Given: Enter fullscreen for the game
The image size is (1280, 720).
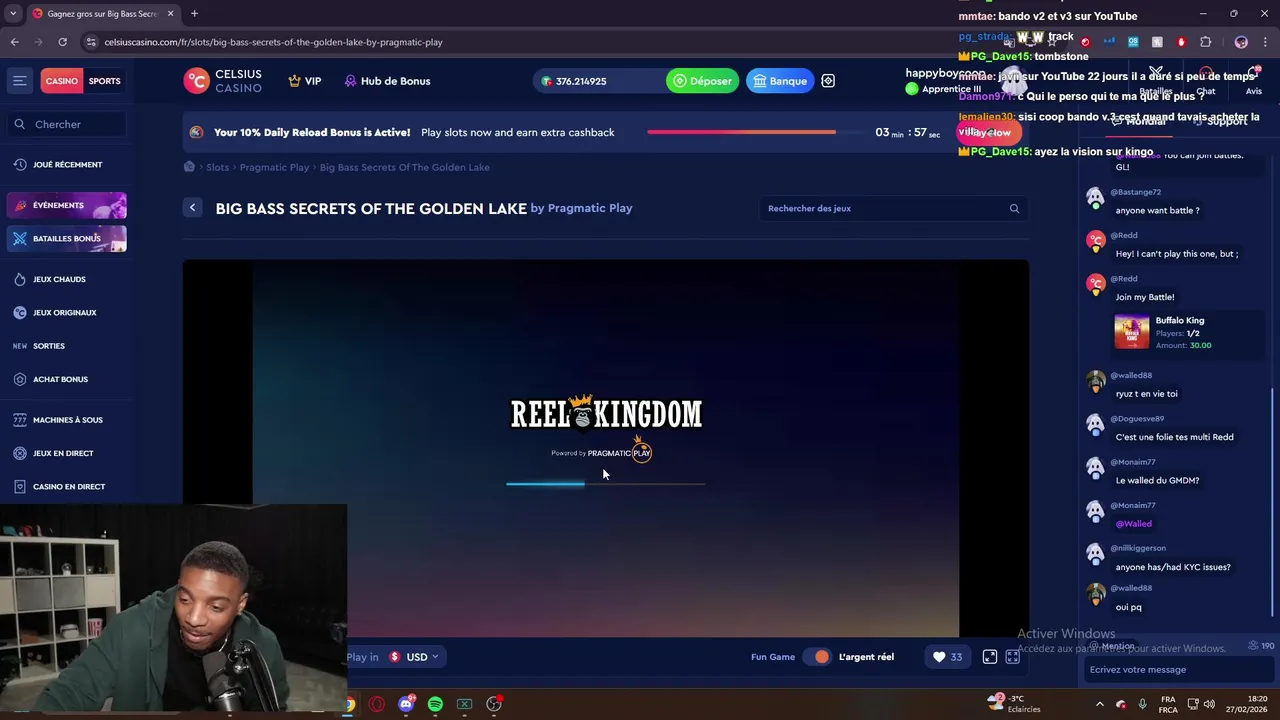Looking at the screenshot, I should pos(1013,657).
